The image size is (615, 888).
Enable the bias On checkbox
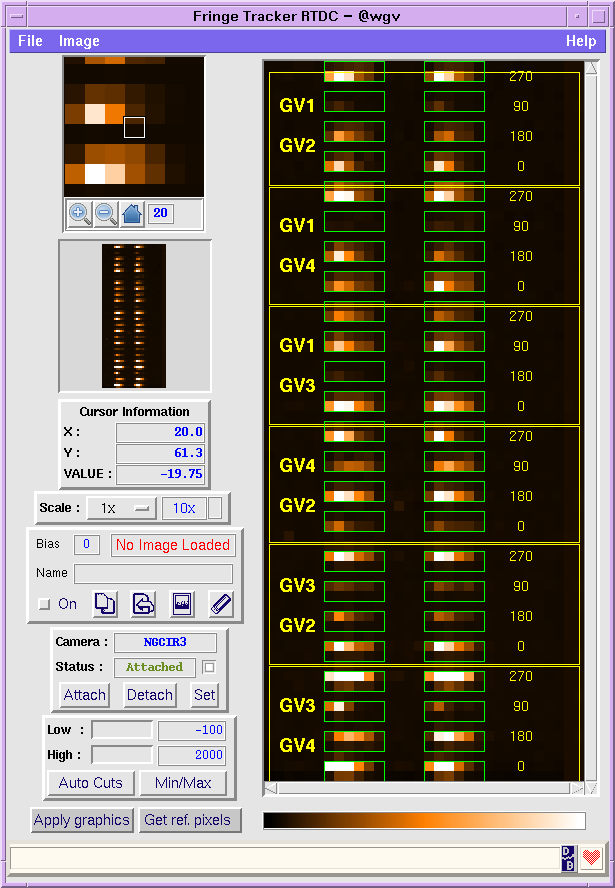(44, 604)
